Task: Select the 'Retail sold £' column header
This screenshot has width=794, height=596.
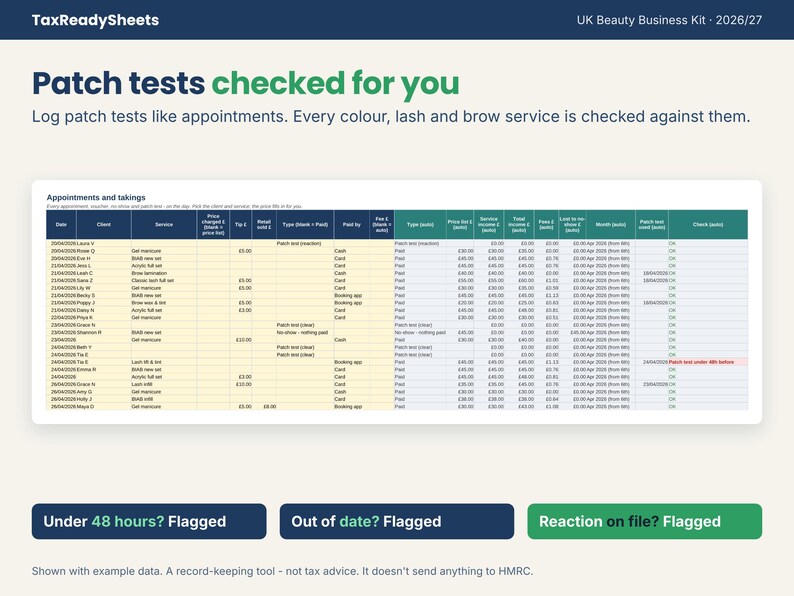Action: pyautogui.click(x=264, y=224)
